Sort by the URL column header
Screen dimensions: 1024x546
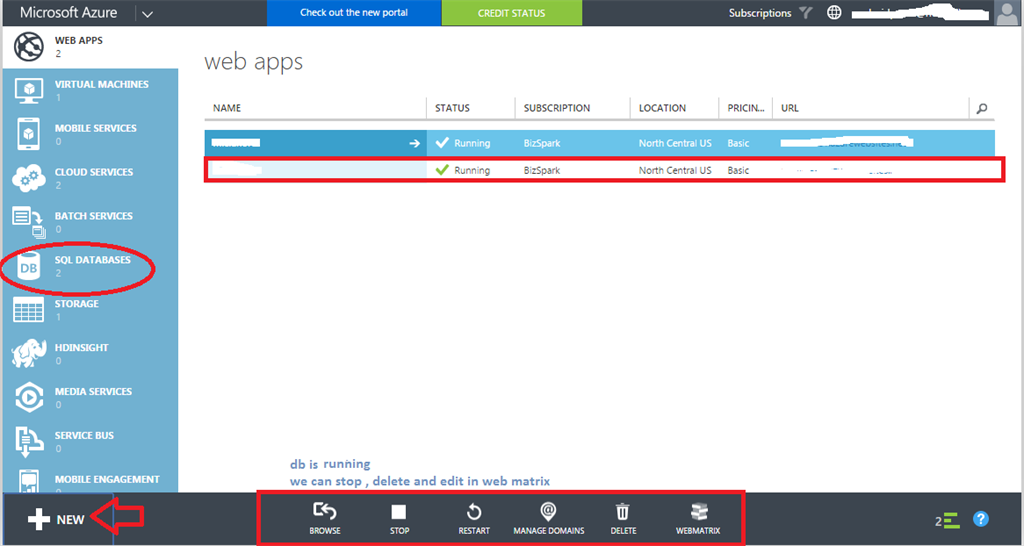coord(790,108)
